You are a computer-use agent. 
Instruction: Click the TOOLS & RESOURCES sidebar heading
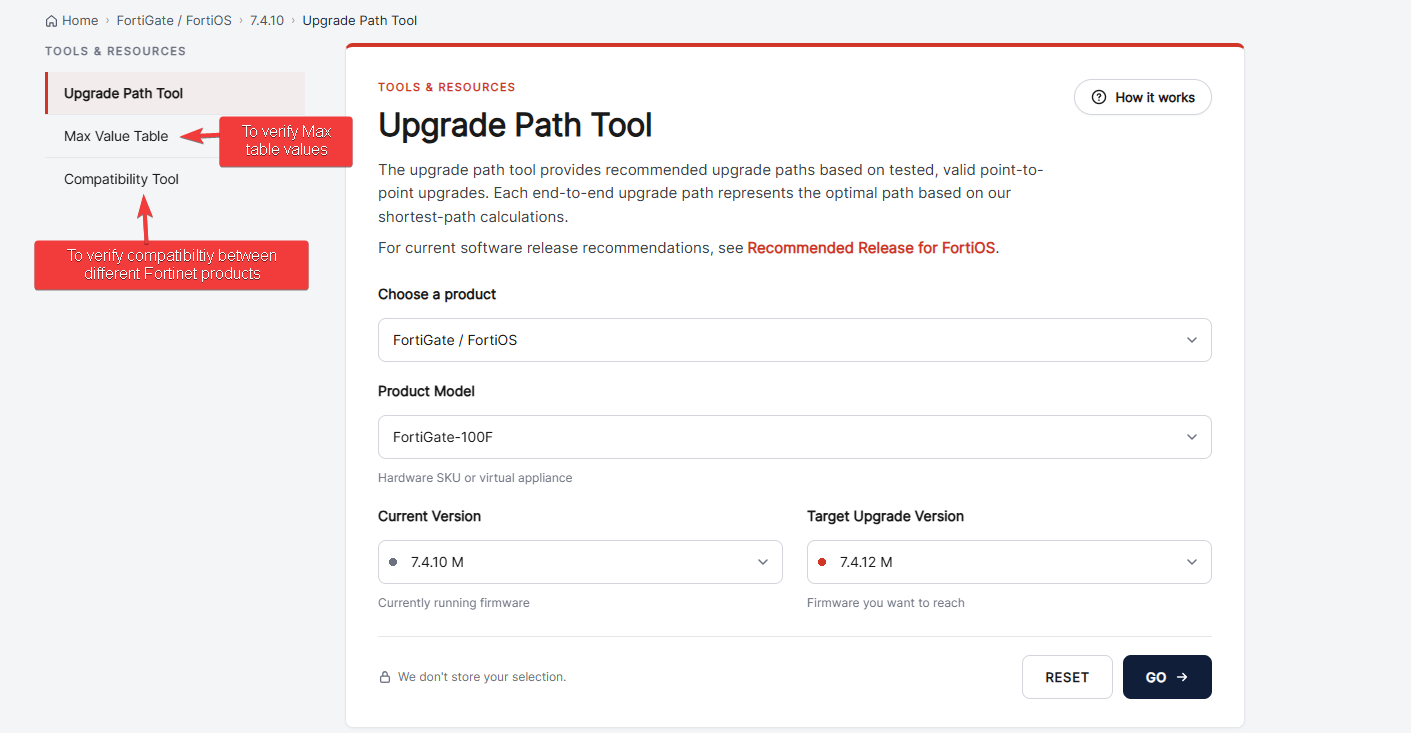tap(115, 51)
